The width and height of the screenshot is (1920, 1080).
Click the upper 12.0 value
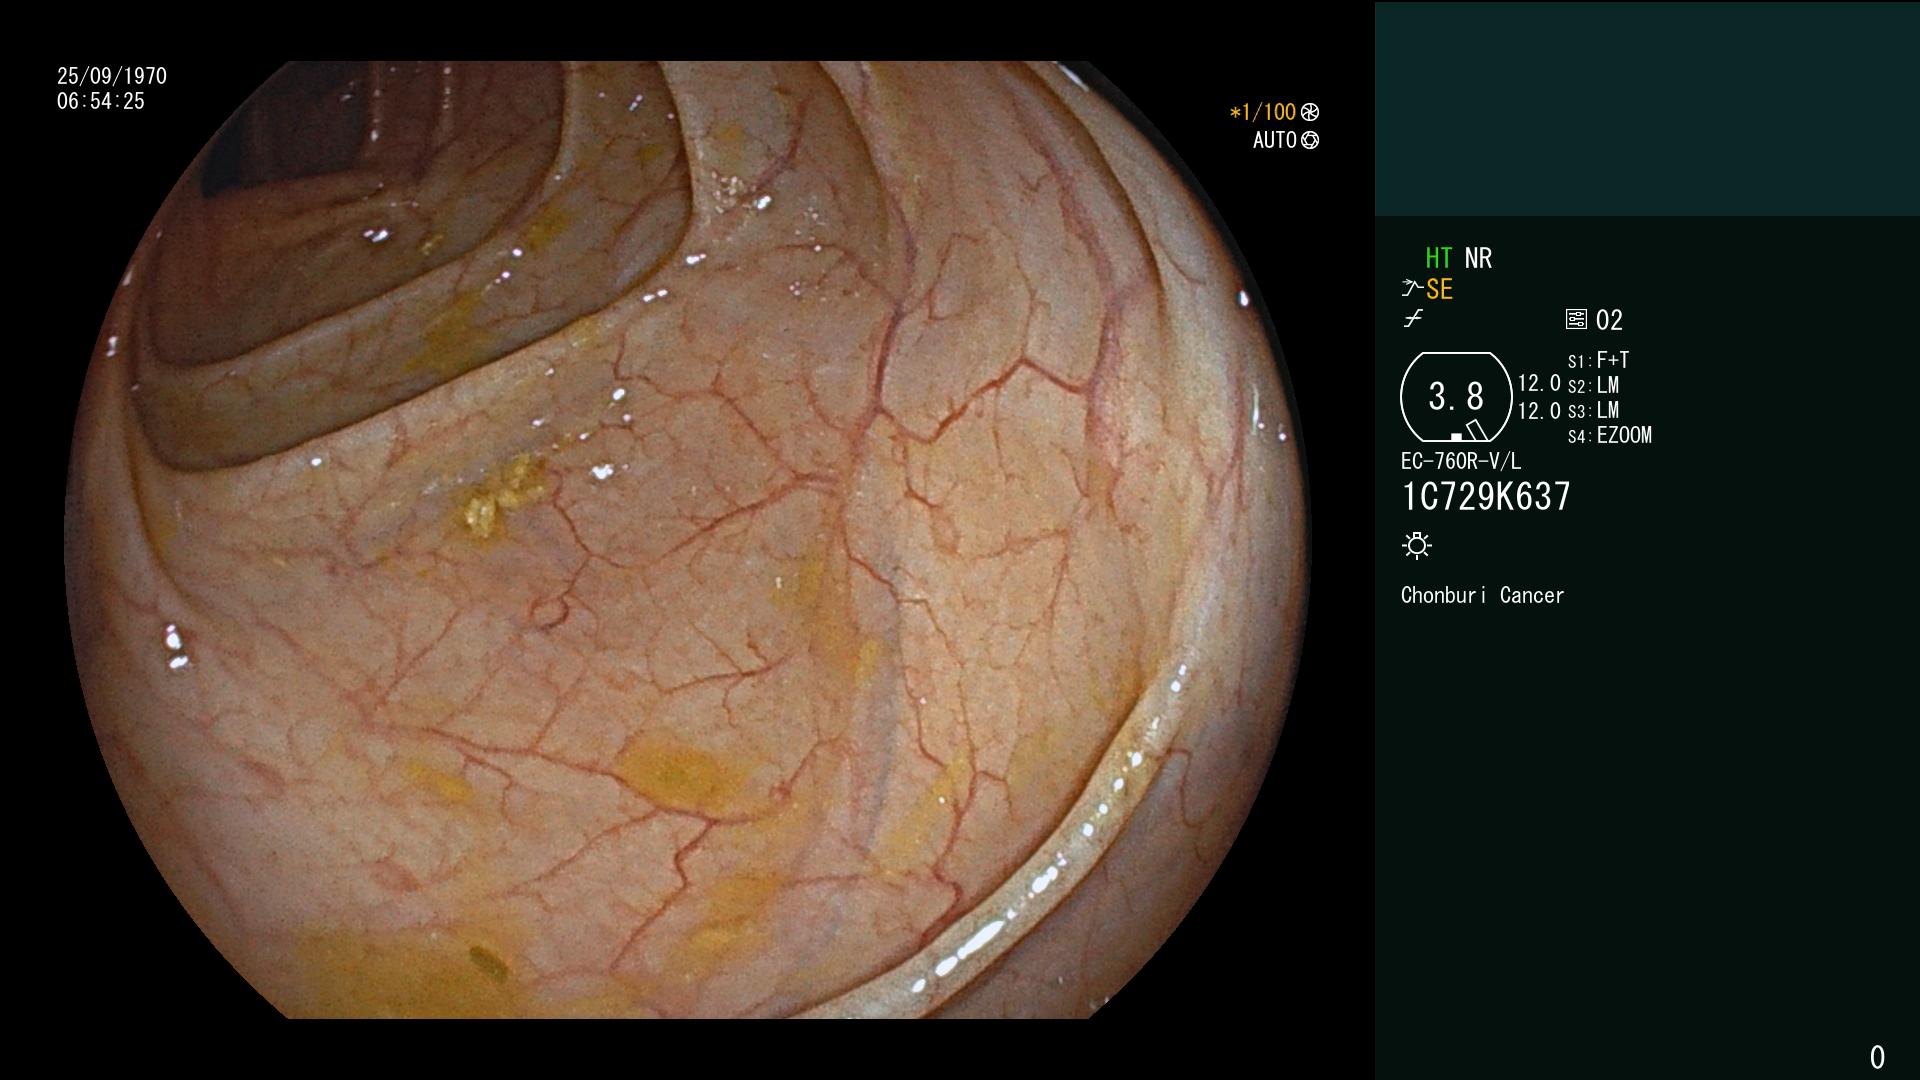point(1539,384)
